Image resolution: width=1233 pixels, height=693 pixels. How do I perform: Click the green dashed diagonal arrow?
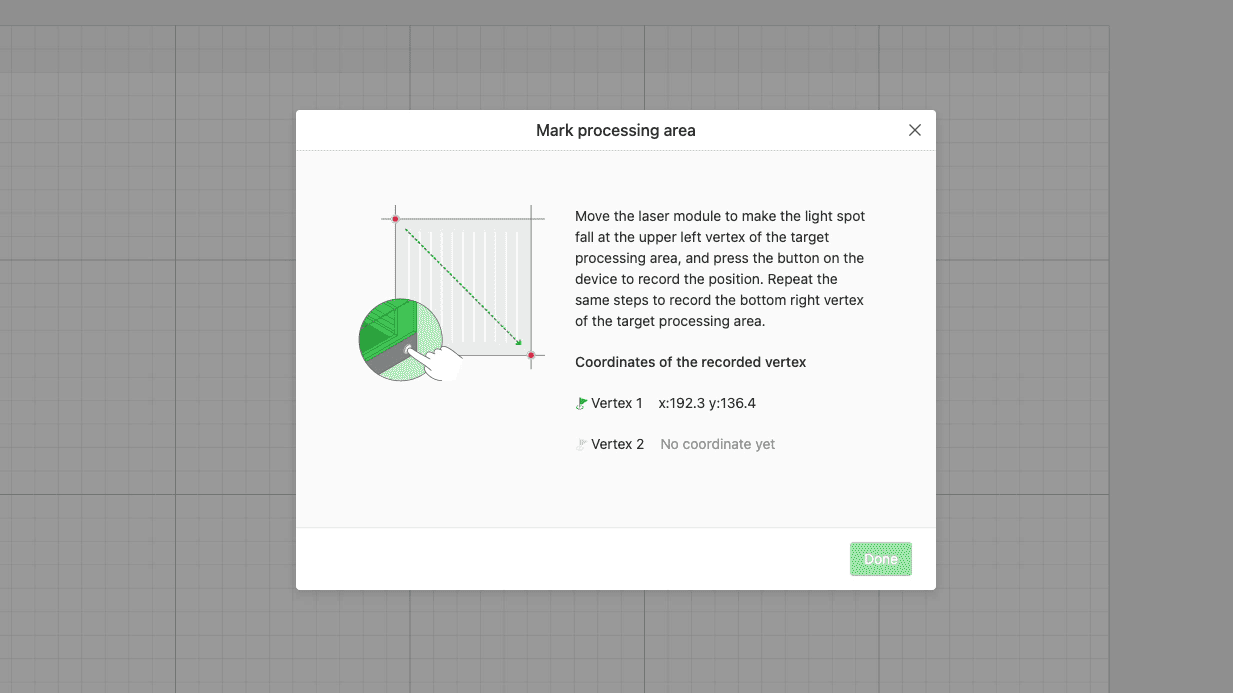[462, 286]
